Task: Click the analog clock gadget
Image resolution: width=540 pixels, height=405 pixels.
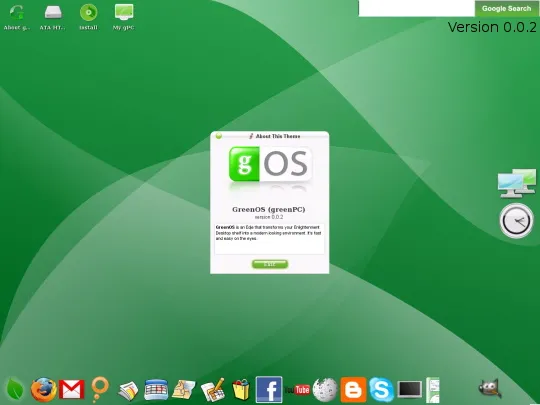Action: click(516, 221)
